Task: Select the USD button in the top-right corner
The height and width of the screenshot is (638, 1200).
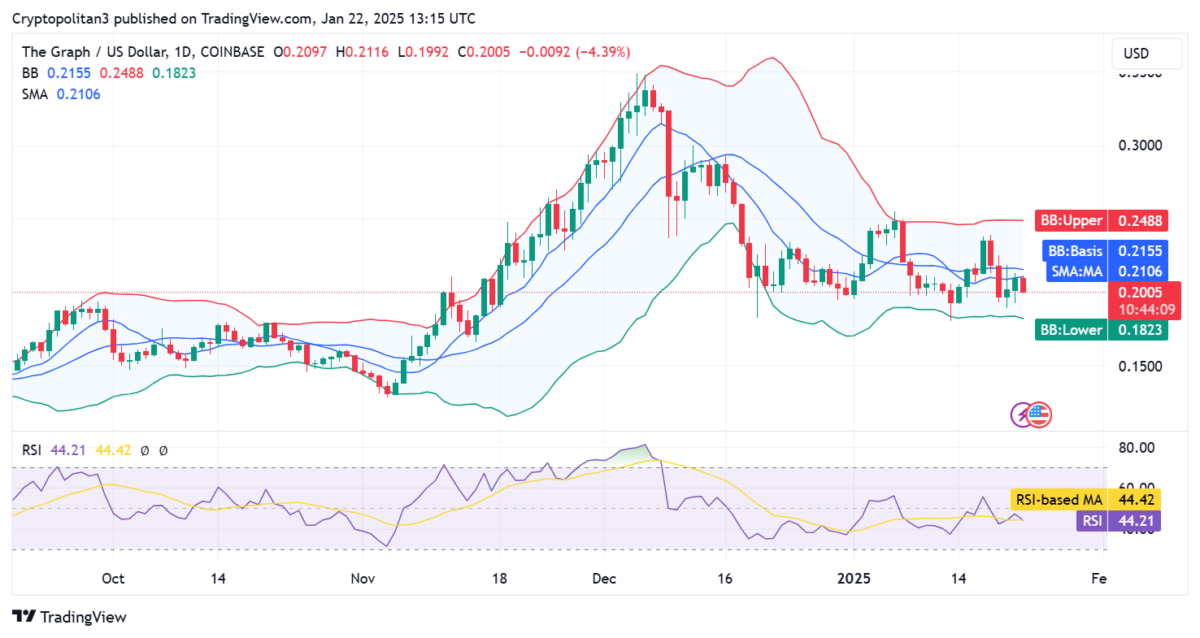Action: [1146, 54]
